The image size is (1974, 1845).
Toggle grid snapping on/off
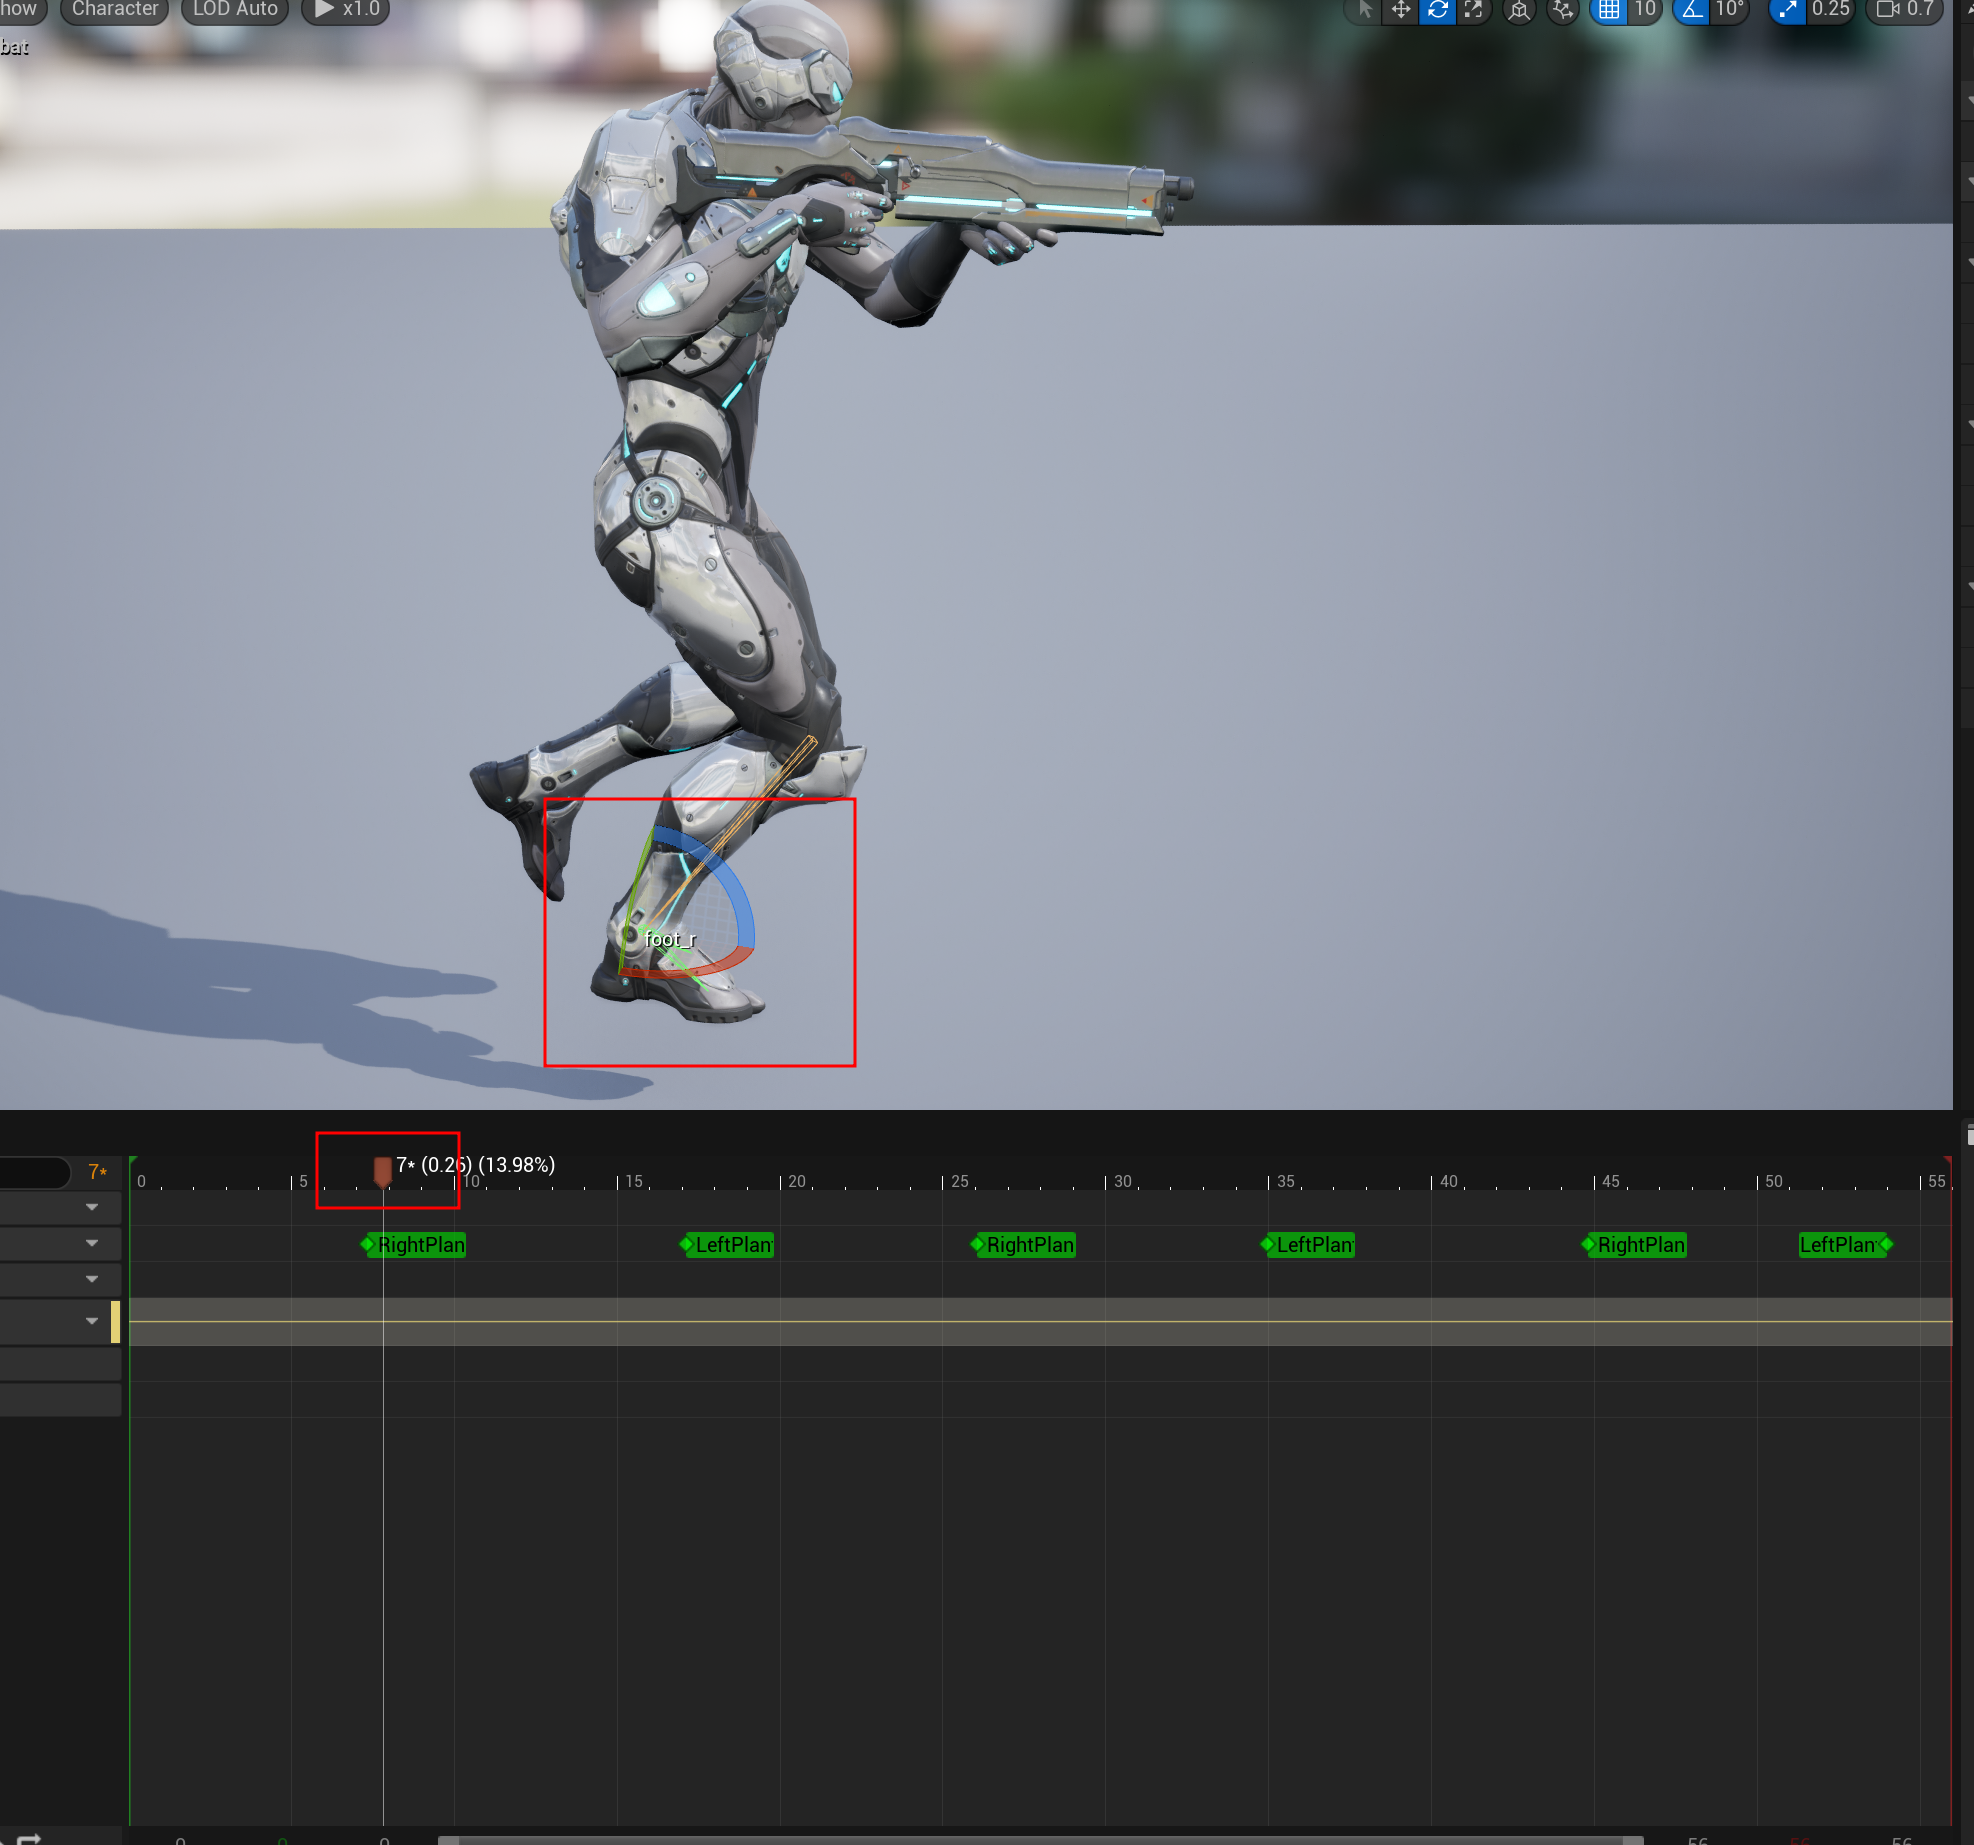pos(1608,10)
